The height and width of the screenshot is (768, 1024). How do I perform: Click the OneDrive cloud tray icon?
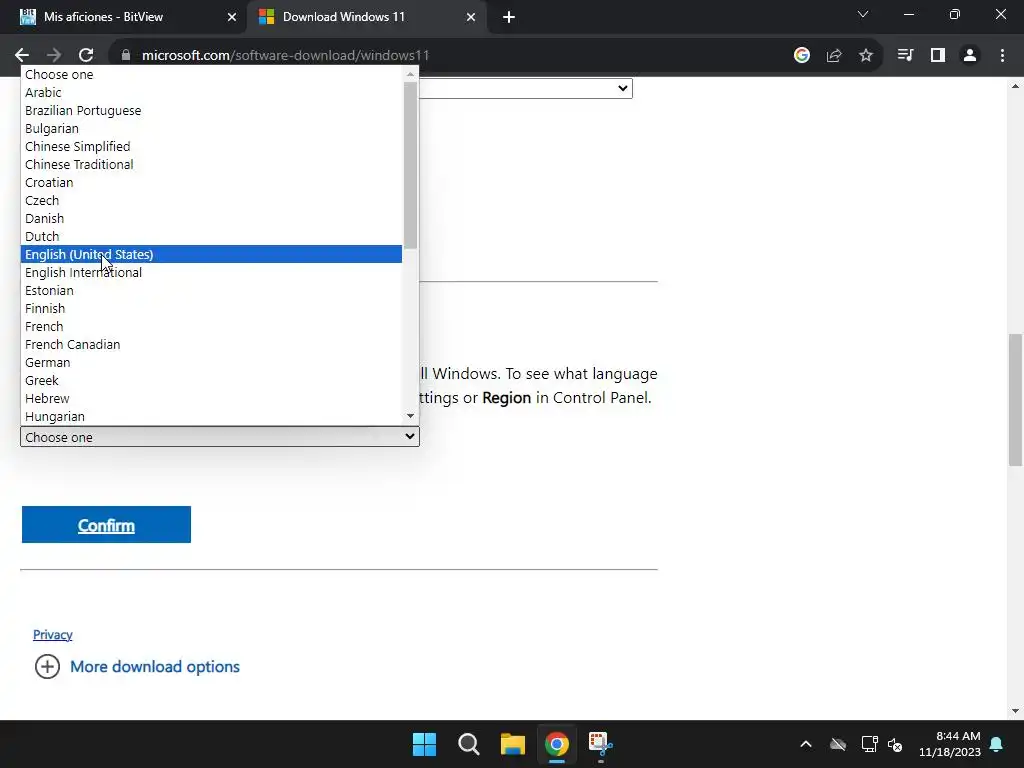(x=838, y=744)
